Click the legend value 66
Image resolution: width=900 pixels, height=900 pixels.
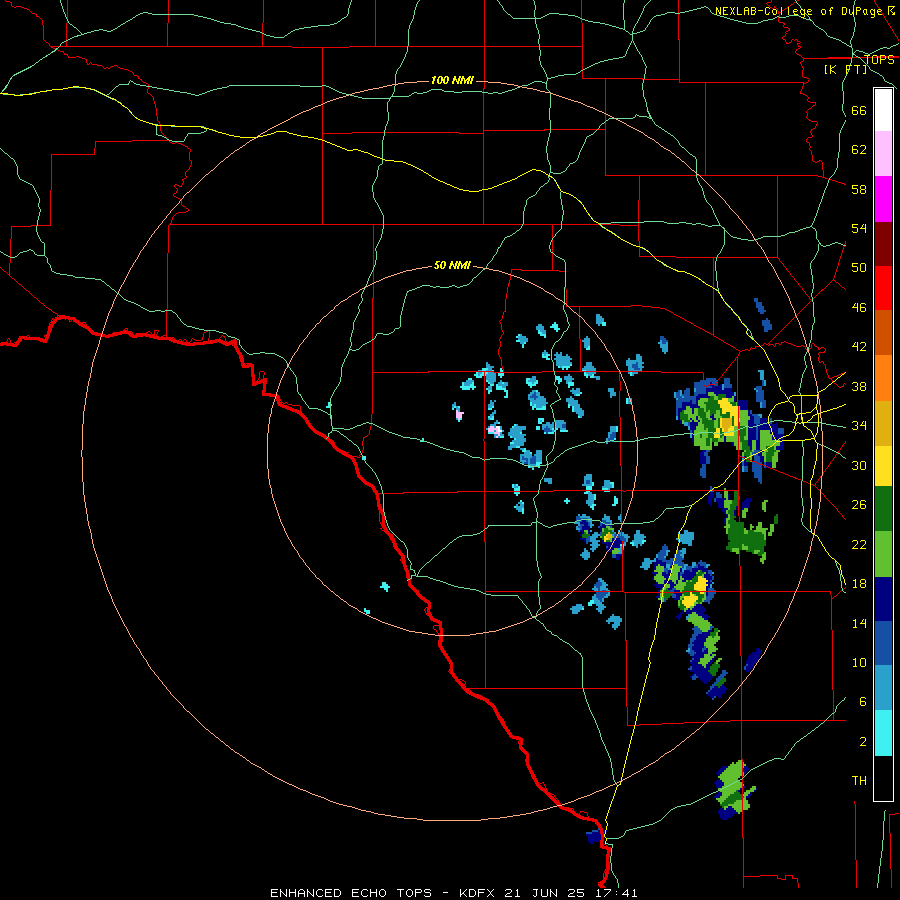(859, 110)
